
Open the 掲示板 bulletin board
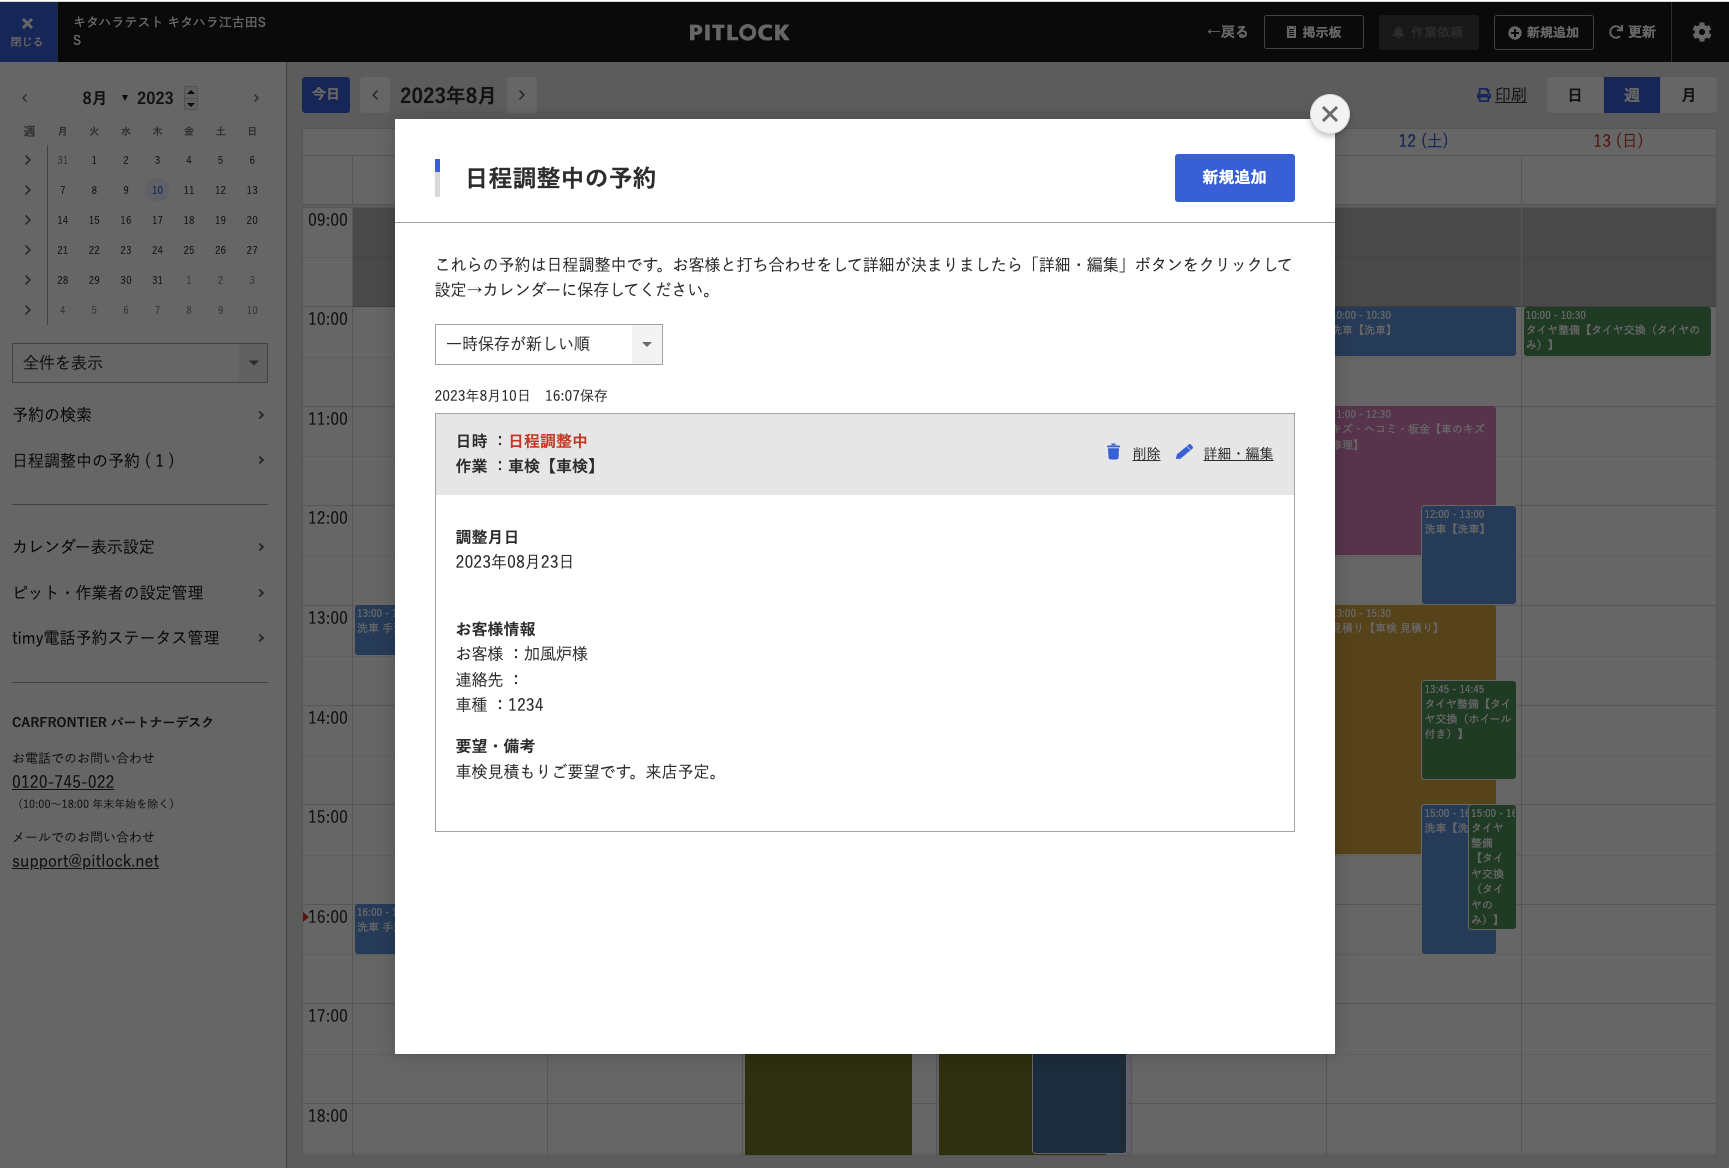1314,31
